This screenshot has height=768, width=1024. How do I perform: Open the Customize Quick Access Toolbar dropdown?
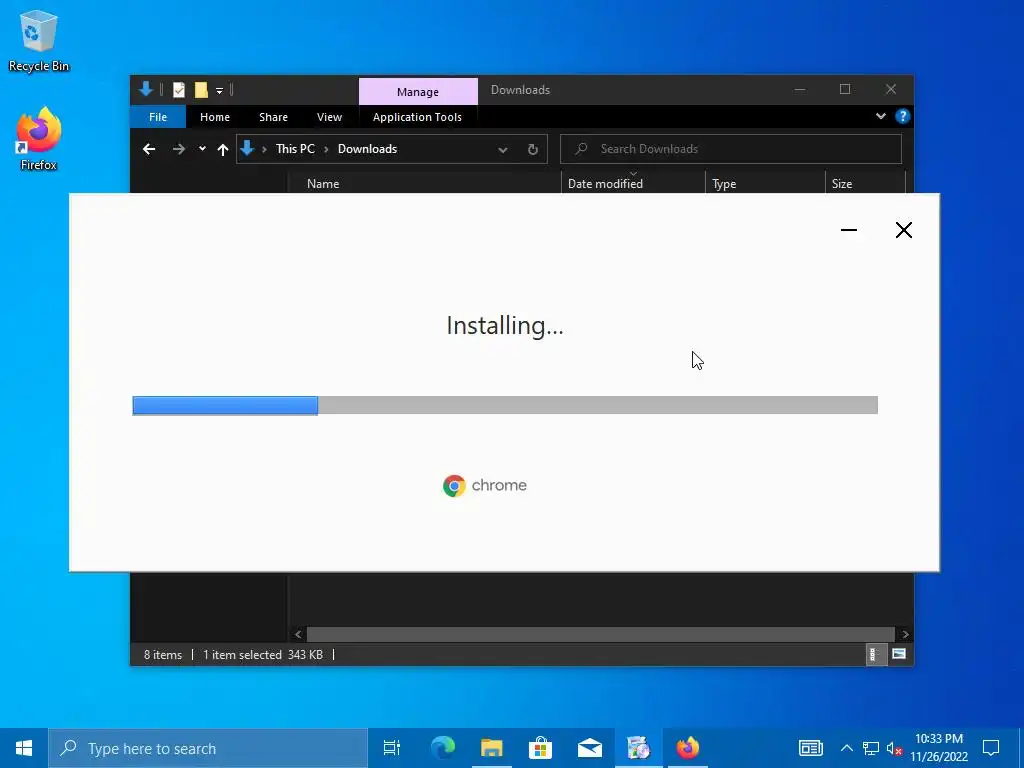219,91
